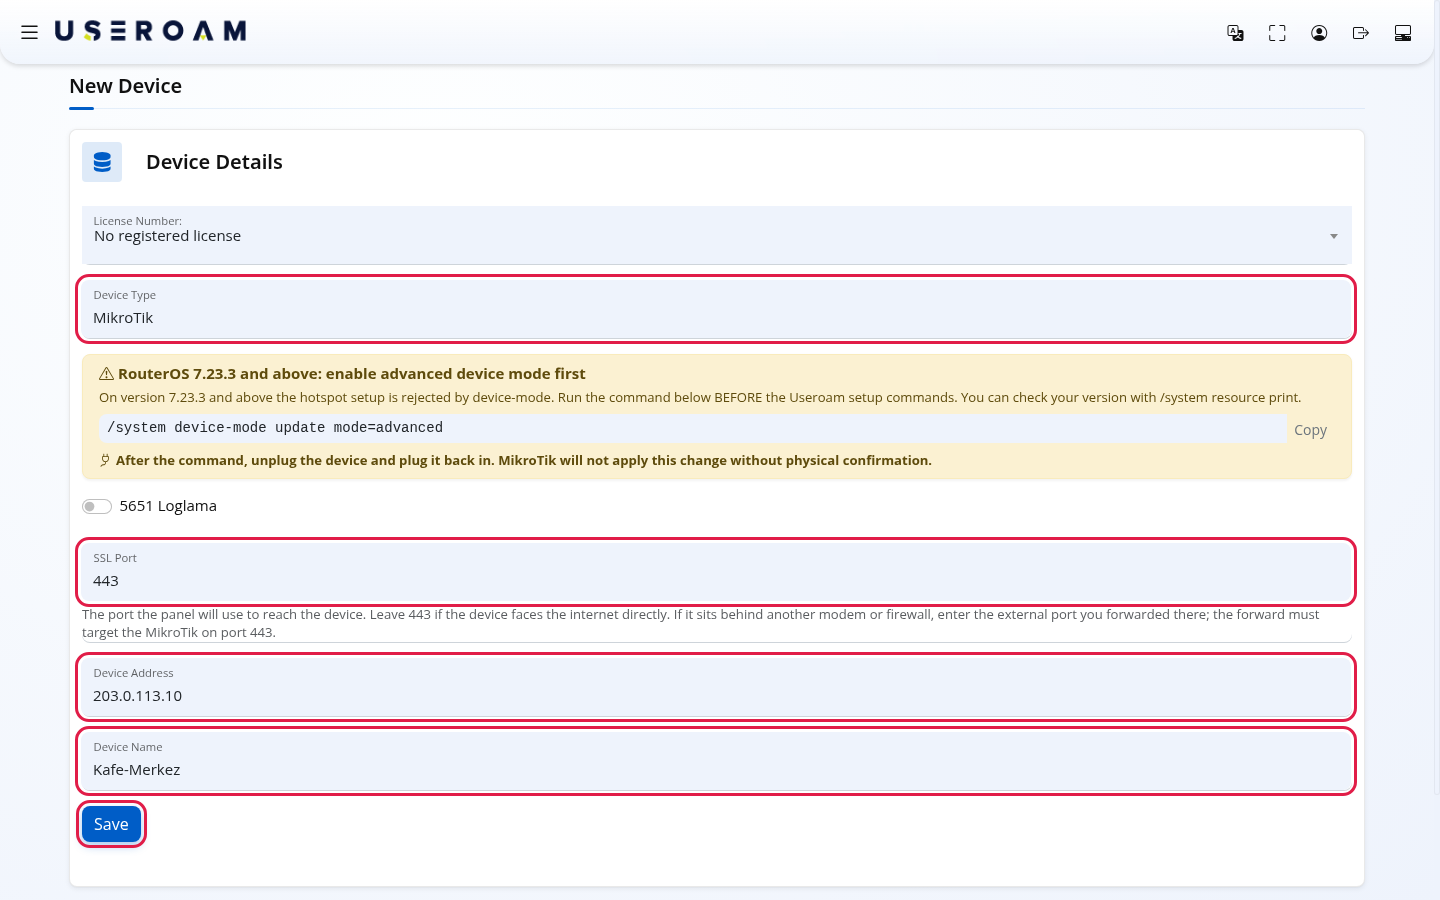This screenshot has height=900, width=1440.
Task: Toggle fullscreen mode icon
Action: (x=1277, y=33)
